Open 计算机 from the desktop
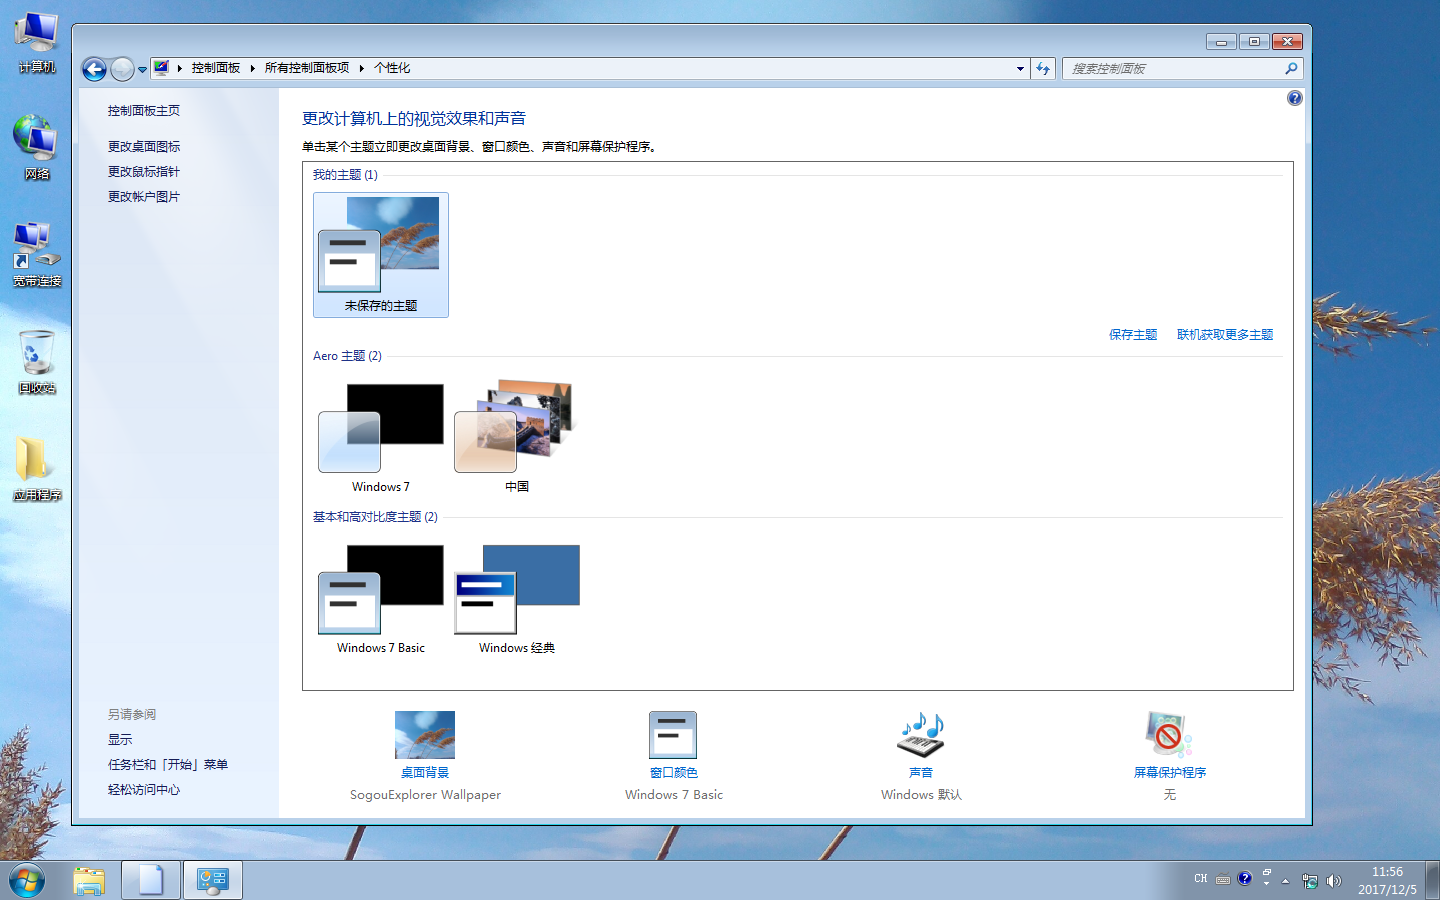The width and height of the screenshot is (1440, 900). (x=36, y=35)
